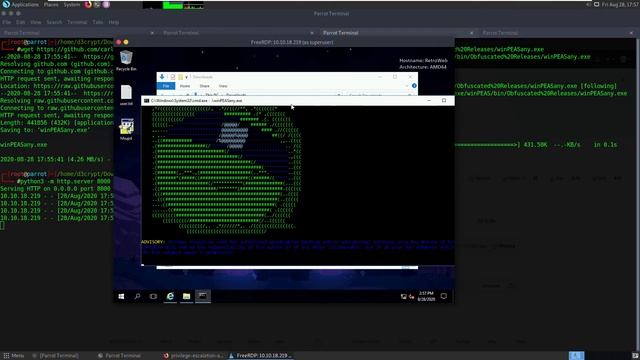Click the winPEASany.exe filename in the left terminal
The width and height of the screenshot is (640, 360).
(24, 145)
